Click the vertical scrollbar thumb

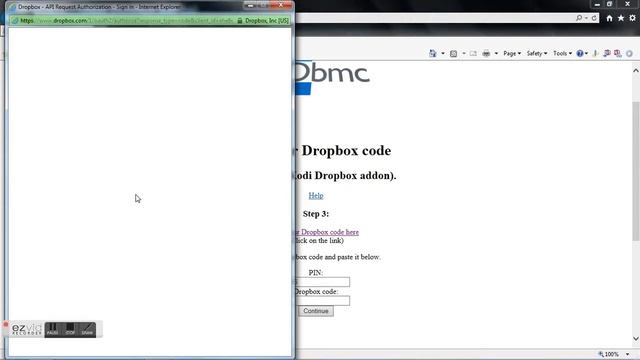[x=636, y=171]
